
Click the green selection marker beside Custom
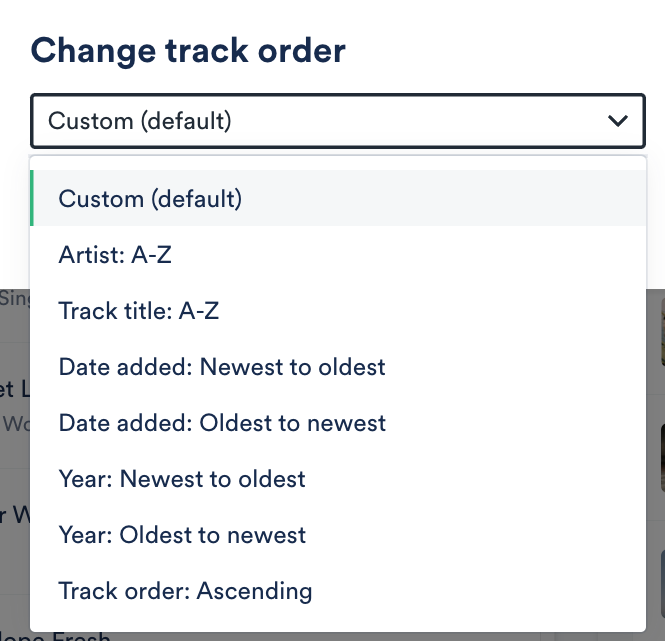click(x=32, y=198)
